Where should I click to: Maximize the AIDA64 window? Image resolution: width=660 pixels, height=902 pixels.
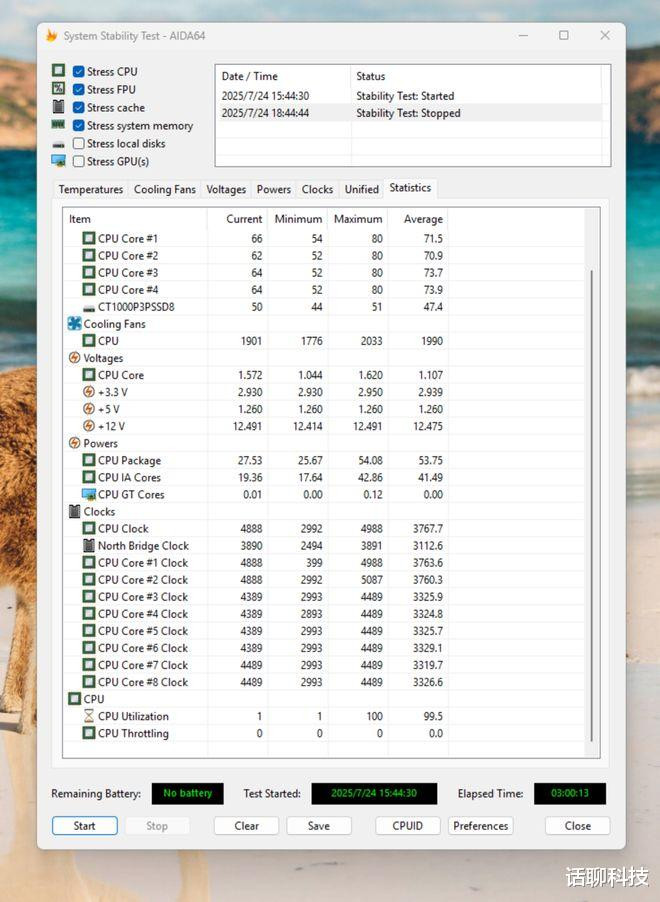click(x=564, y=35)
